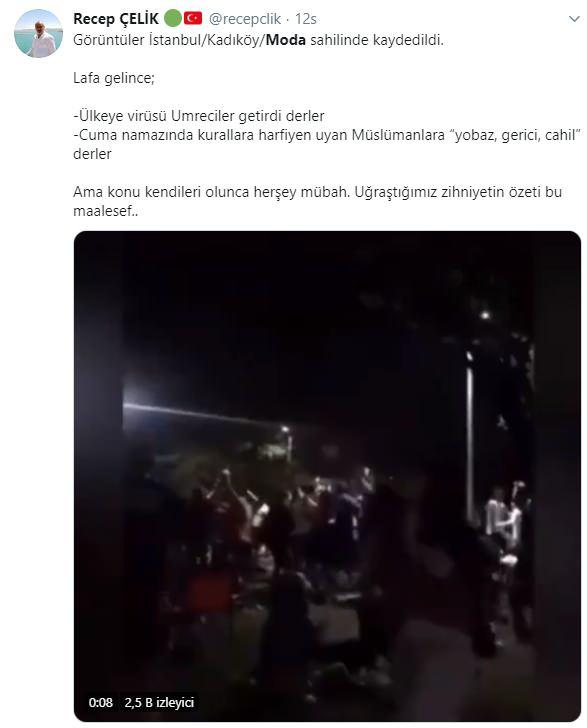Click the 'Ülkeye virüsü Umreciler getirdi derler' line
Image resolution: width=587 pixels, height=728 pixels.
[x=199, y=116]
